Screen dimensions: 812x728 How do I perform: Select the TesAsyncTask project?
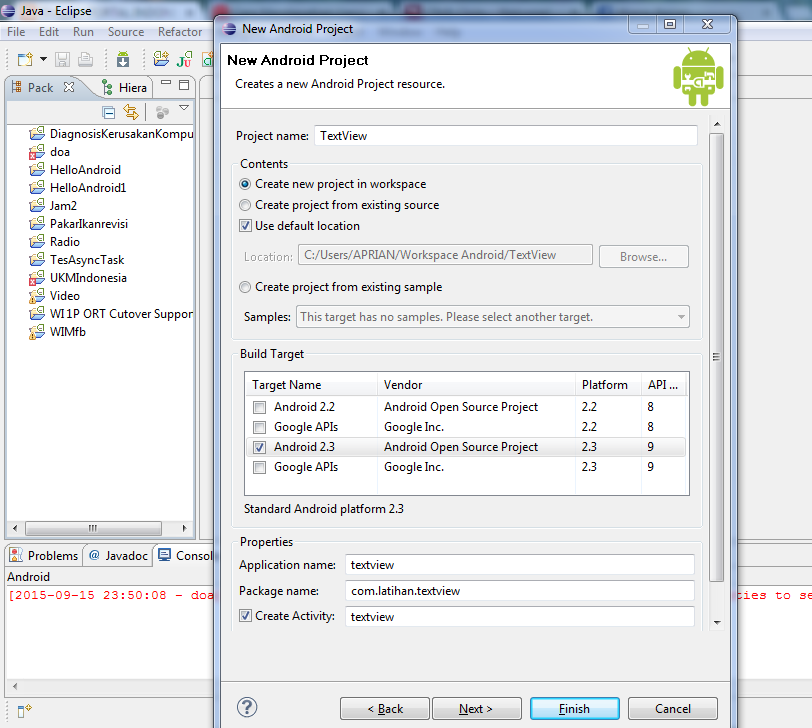(77, 259)
